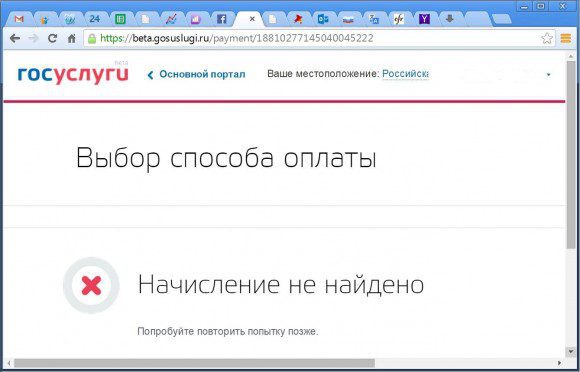
Task: Open the Facebook tab
Action: click(221, 19)
